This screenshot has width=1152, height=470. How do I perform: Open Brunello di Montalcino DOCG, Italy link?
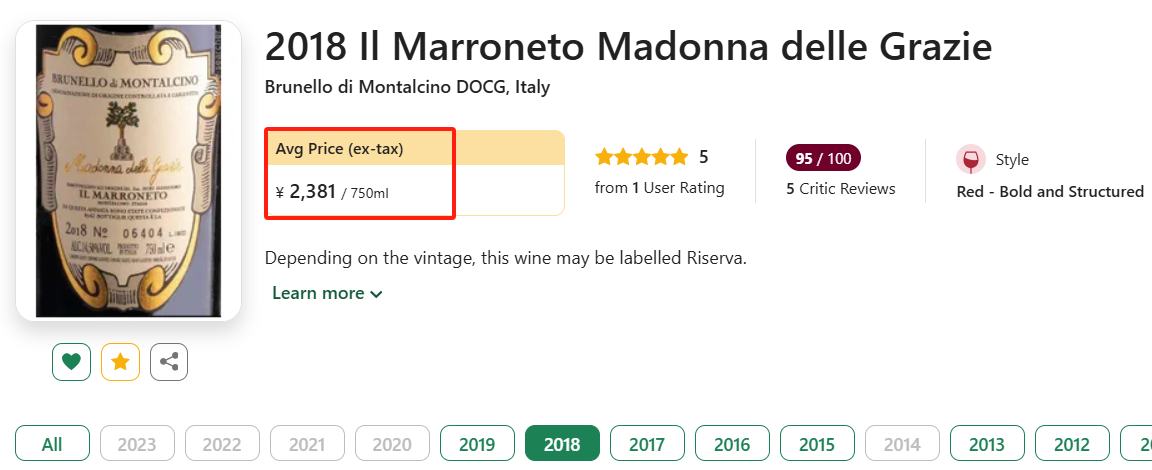click(x=407, y=88)
